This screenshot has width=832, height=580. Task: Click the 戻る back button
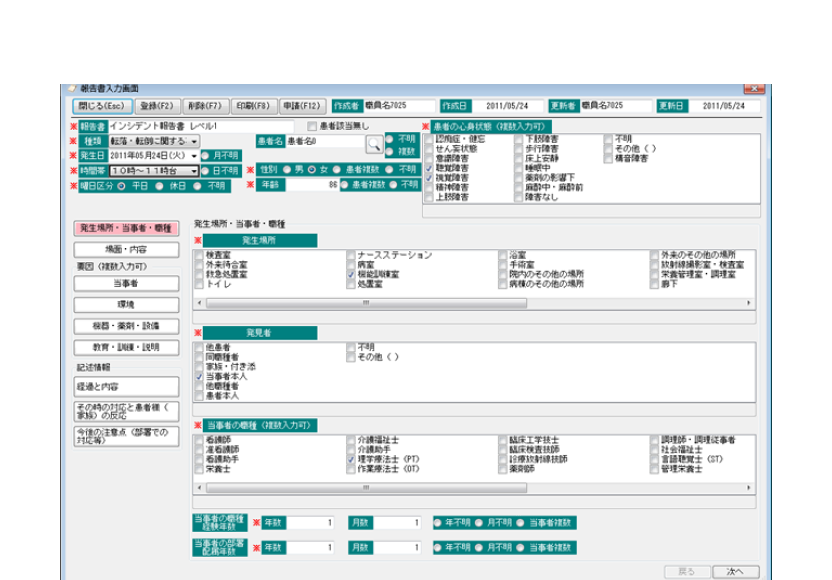pos(687,572)
